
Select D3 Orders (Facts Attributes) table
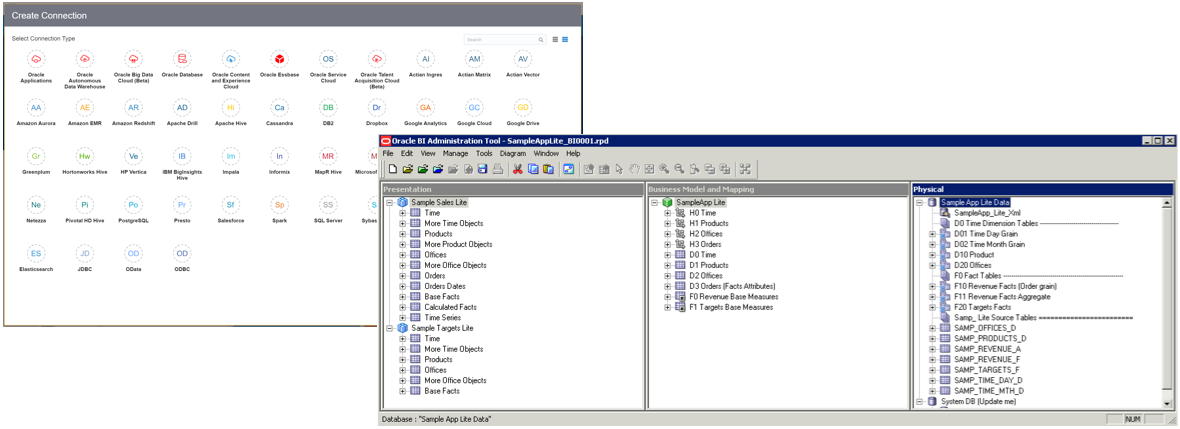(x=732, y=286)
